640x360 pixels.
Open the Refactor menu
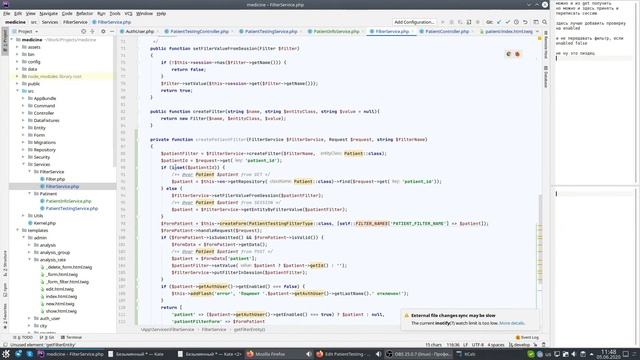[x=84, y=13]
